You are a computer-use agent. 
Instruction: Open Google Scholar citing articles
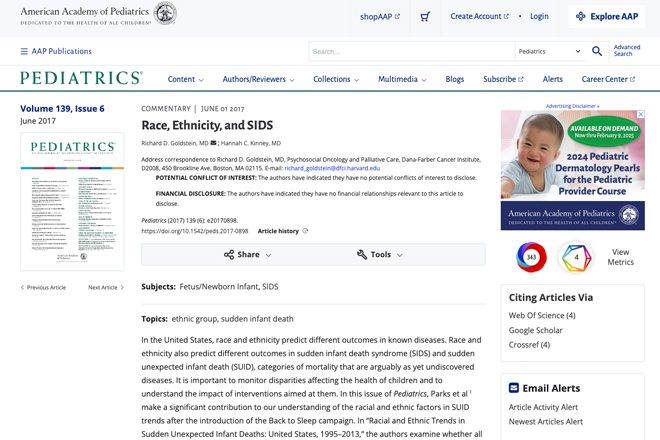tap(535, 330)
